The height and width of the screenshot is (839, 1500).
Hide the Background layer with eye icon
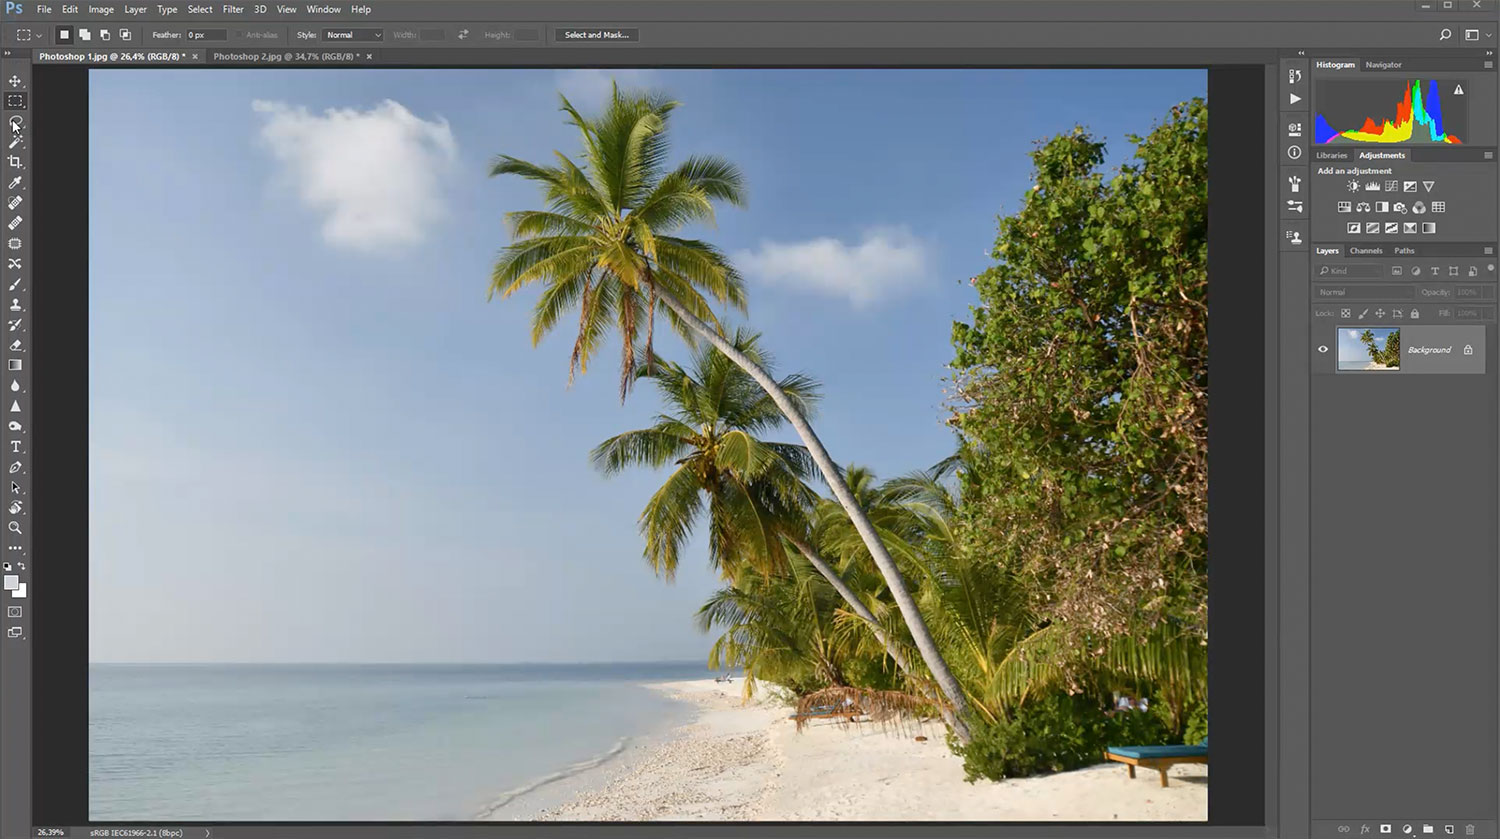pyautogui.click(x=1323, y=350)
